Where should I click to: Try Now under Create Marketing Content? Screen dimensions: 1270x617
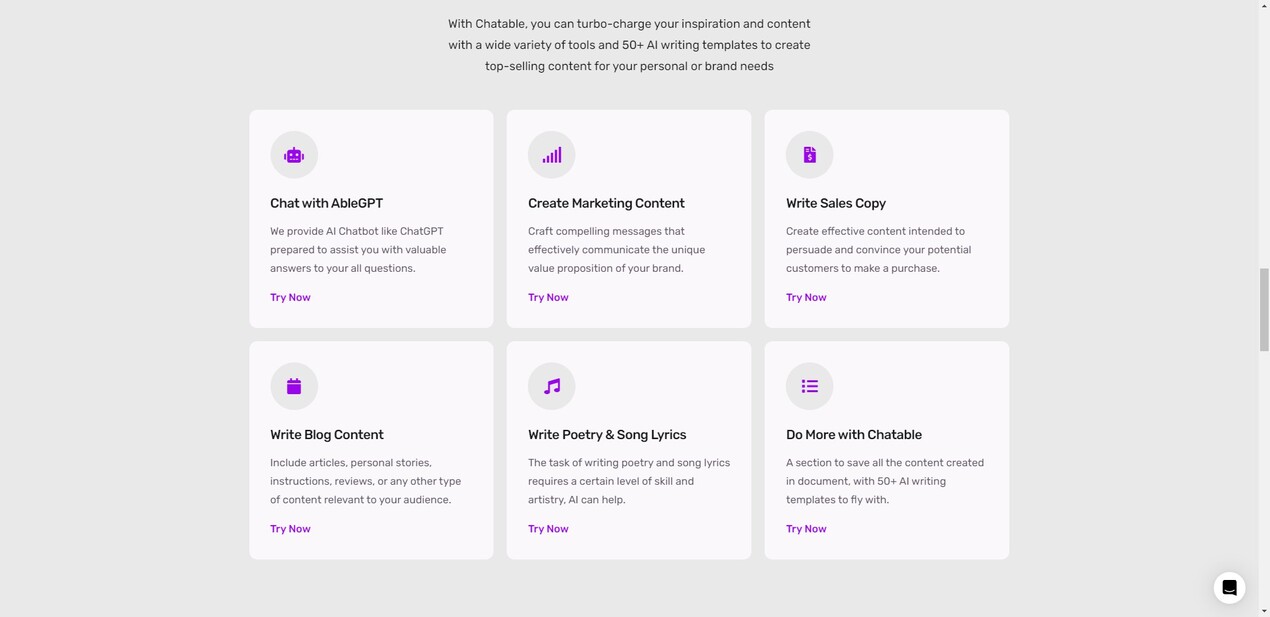click(x=548, y=297)
